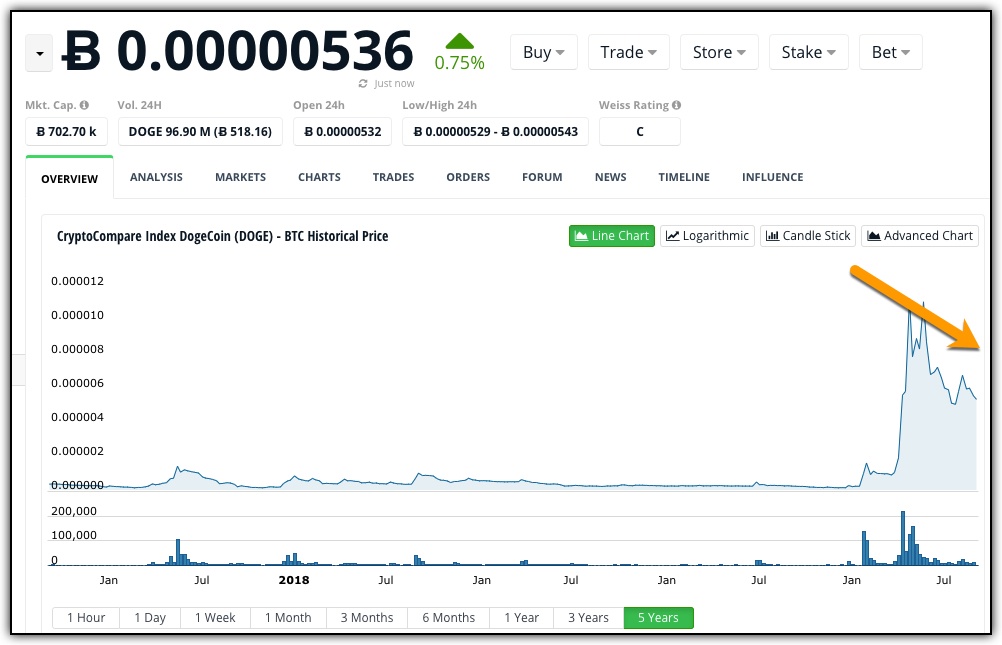Click the green up-arrow price change icon

[x=459, y=42]
